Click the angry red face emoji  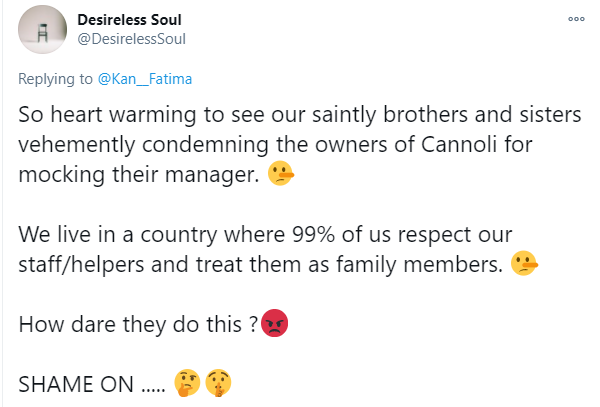pos(273,324)
